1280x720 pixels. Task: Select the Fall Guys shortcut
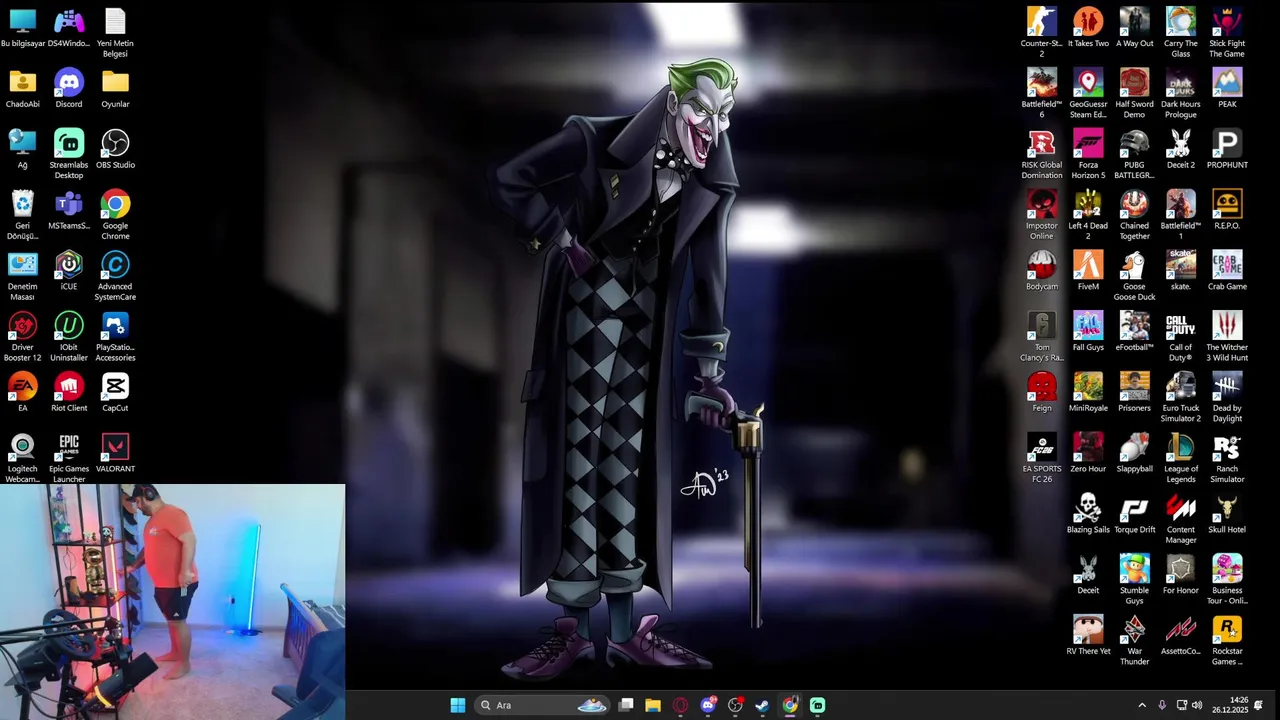(1088, 333)
